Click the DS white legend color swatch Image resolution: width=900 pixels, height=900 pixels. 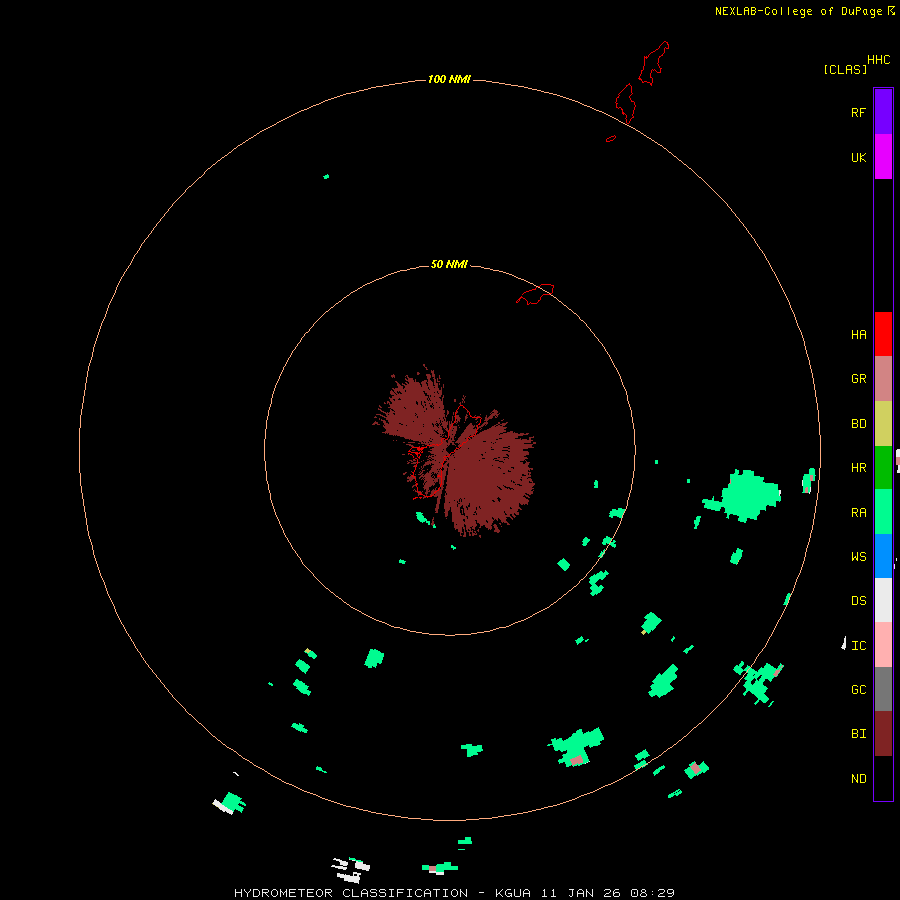click(x=883, y=600)
